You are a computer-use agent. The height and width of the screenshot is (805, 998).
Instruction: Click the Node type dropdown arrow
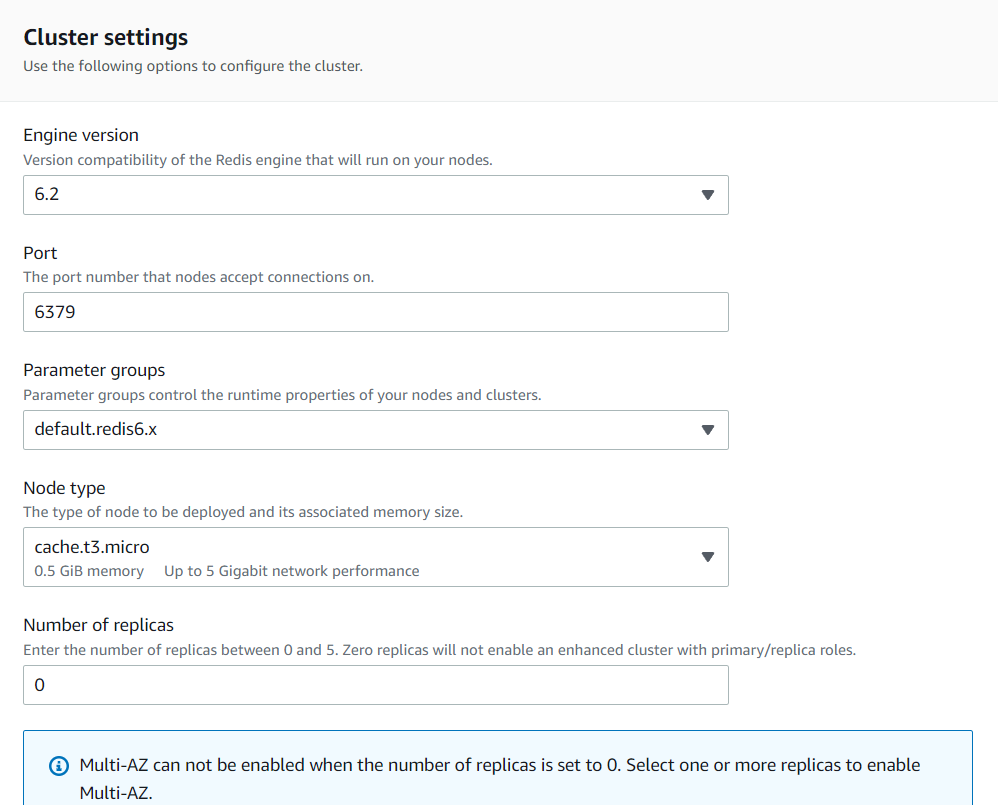[708, 557]
